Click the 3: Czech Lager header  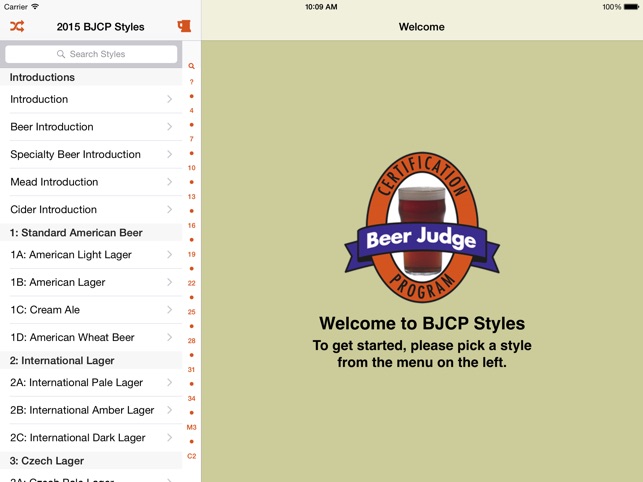tap(91, 461)
